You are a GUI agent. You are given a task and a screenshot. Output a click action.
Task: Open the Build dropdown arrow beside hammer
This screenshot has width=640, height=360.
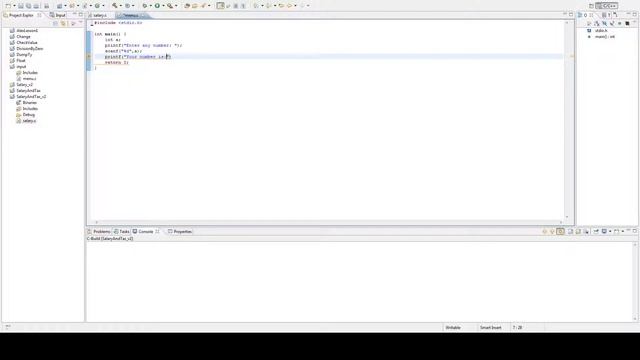click(x=121, y=6)
